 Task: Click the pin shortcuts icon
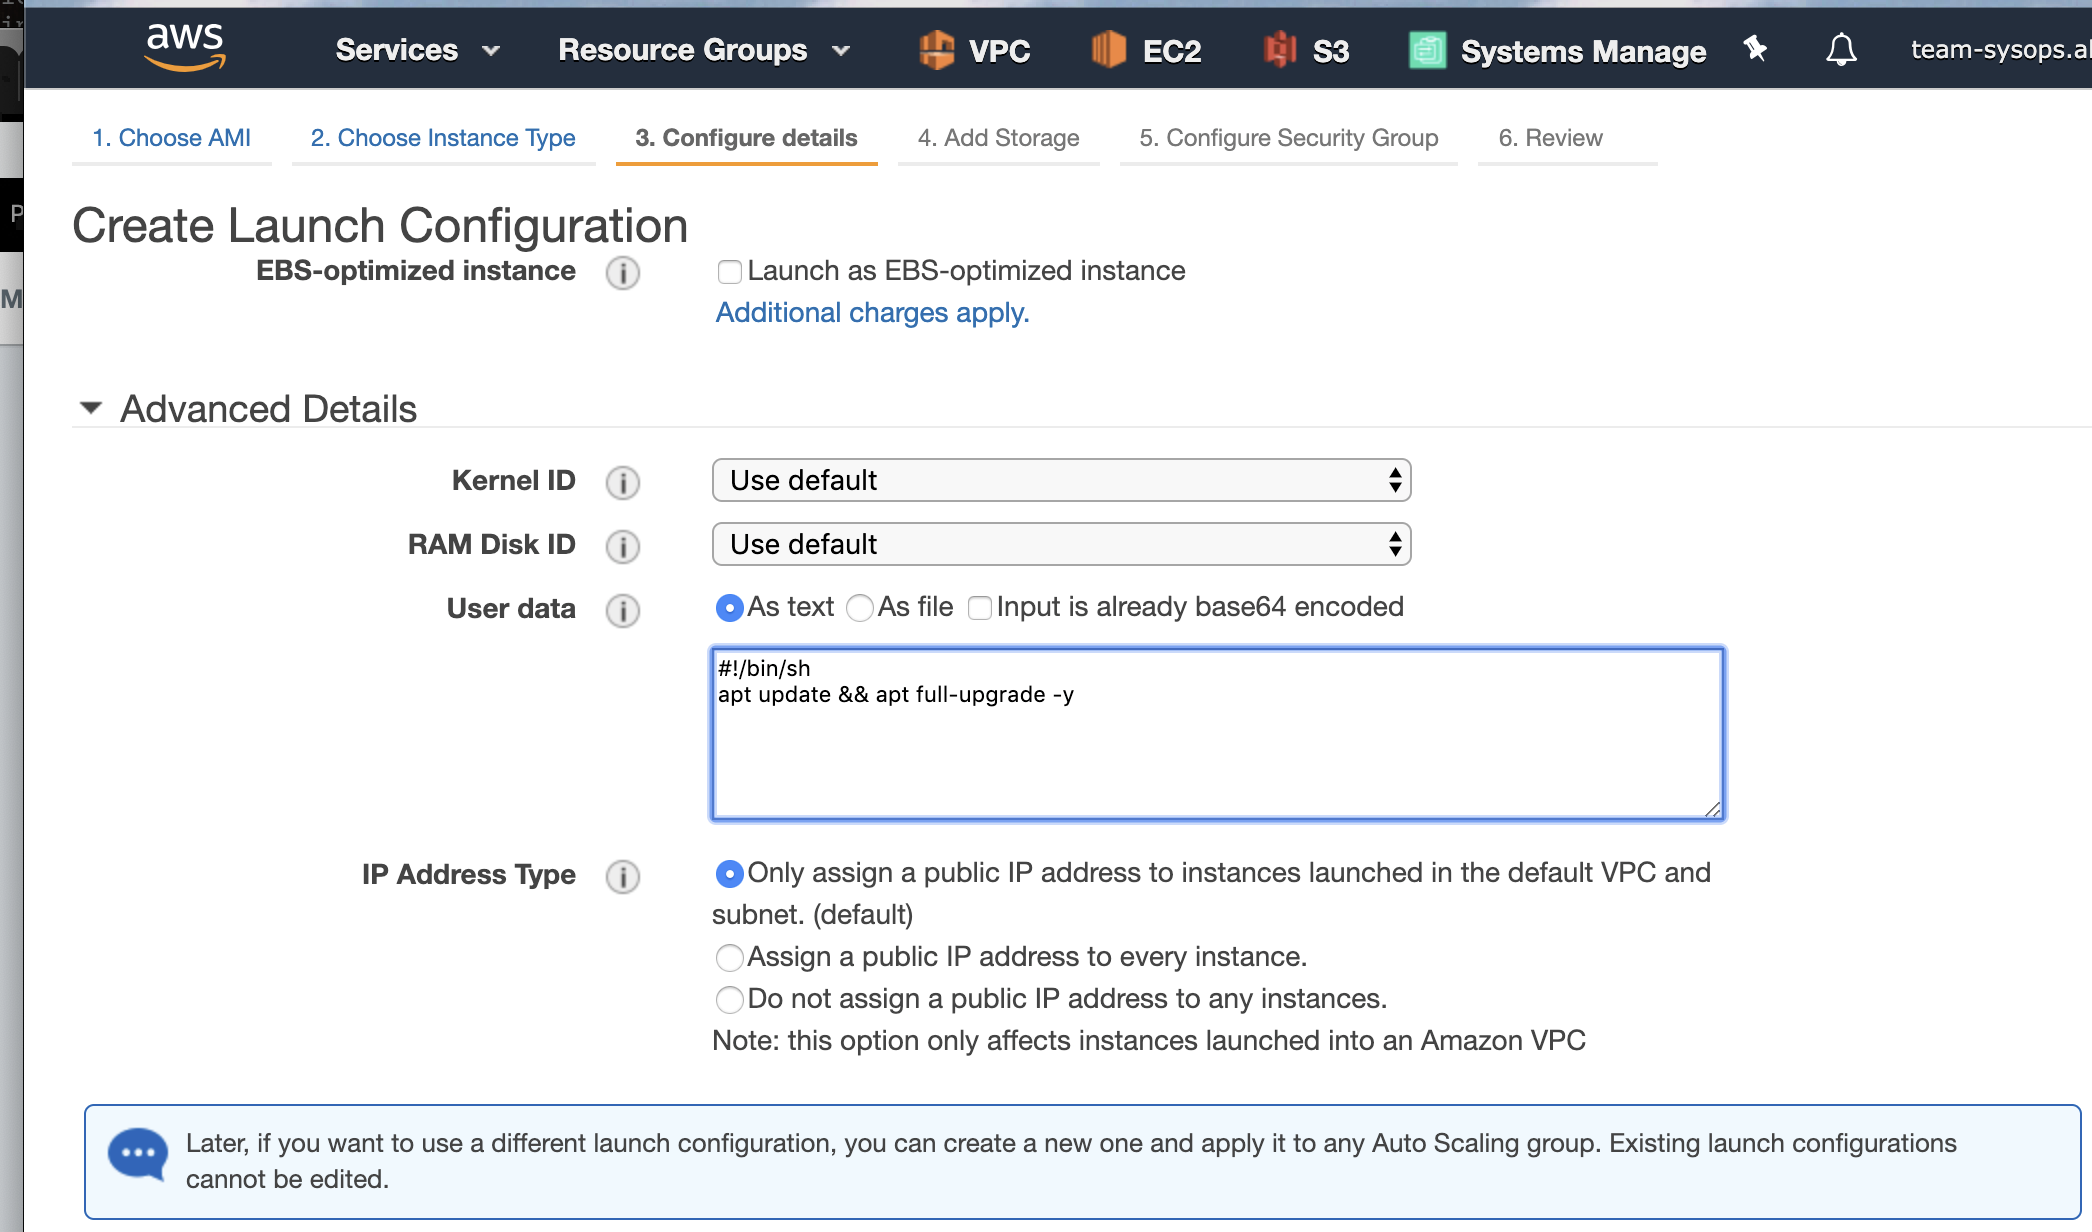click(x=1755, y=48)
